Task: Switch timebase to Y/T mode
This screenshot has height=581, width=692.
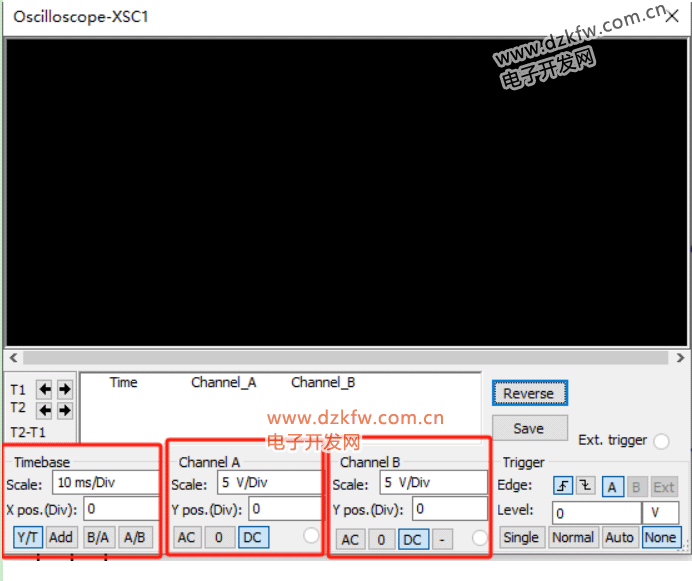Action: coord(27,537)
